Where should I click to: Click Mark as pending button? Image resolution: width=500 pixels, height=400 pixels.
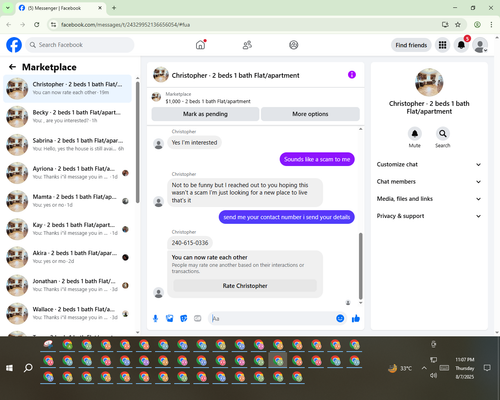[205, 114]
